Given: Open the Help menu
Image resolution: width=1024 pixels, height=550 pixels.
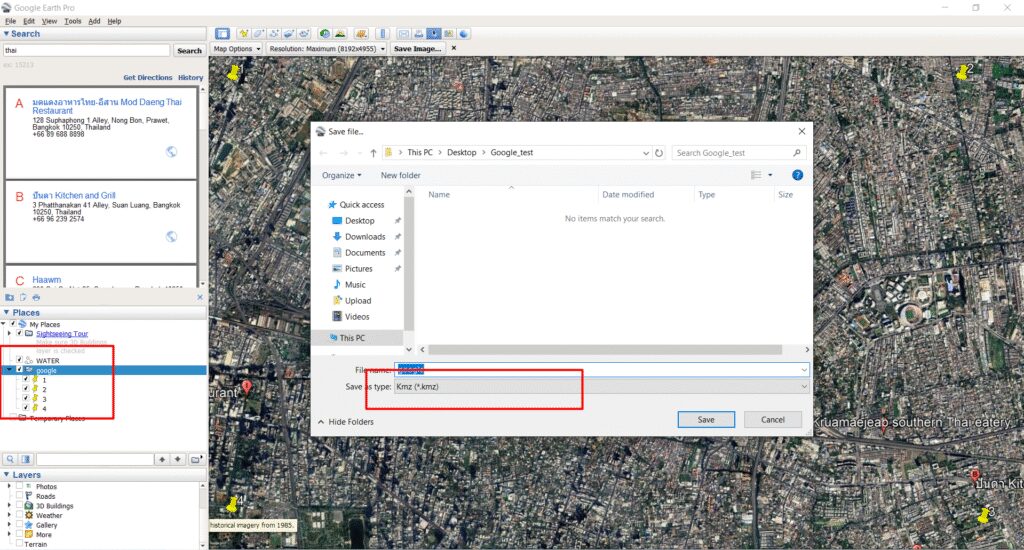Looking at the screenshot, I should point(114,21).
